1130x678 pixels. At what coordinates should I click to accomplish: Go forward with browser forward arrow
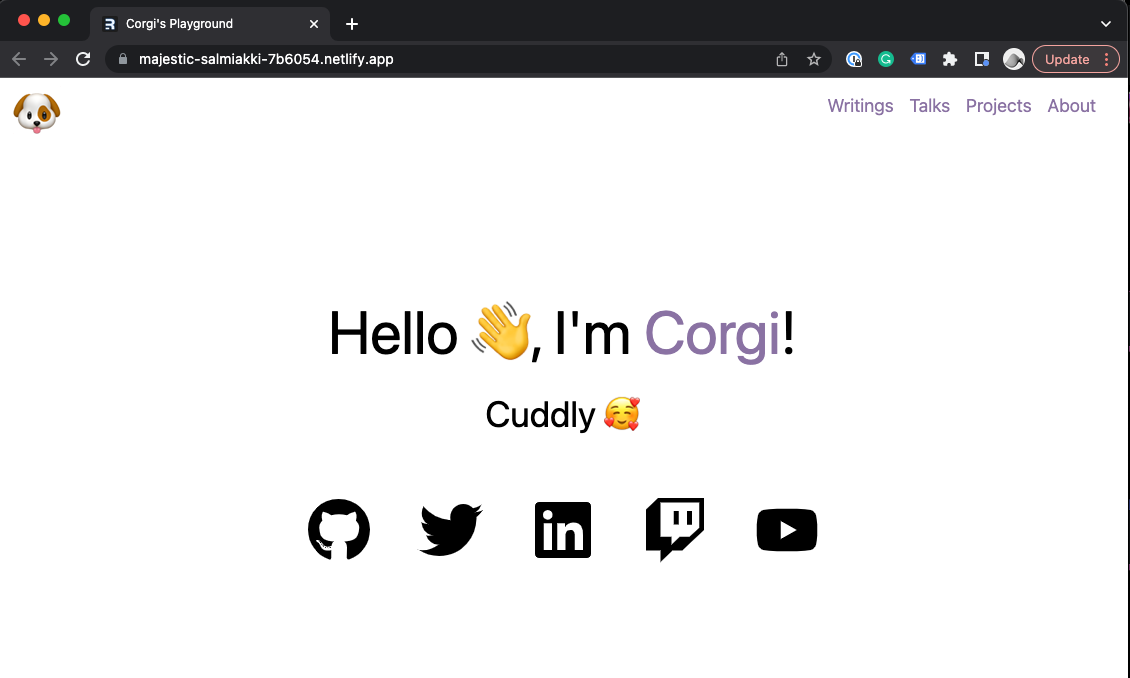(x=51, y=59)
